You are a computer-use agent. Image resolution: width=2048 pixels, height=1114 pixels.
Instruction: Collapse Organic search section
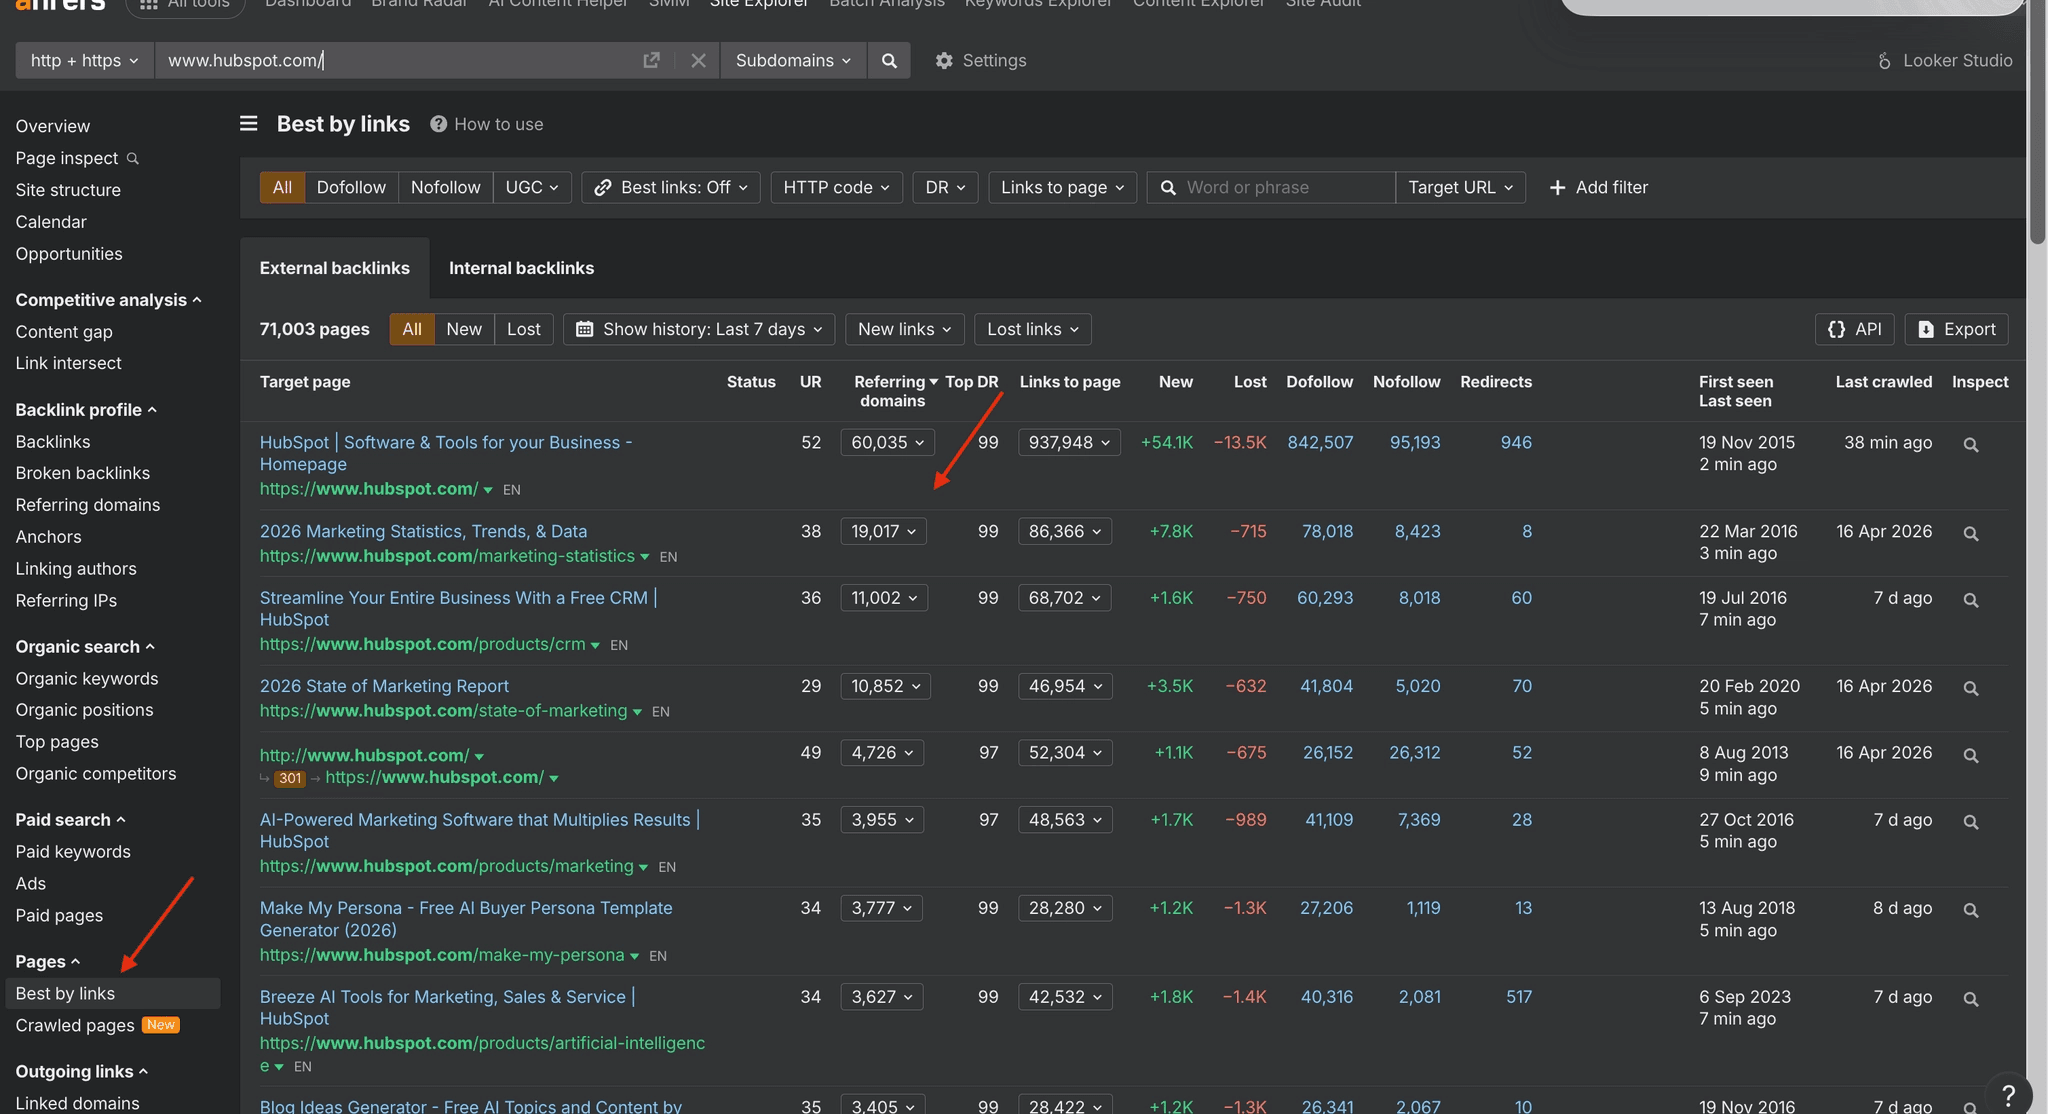[x=85, y=647]
